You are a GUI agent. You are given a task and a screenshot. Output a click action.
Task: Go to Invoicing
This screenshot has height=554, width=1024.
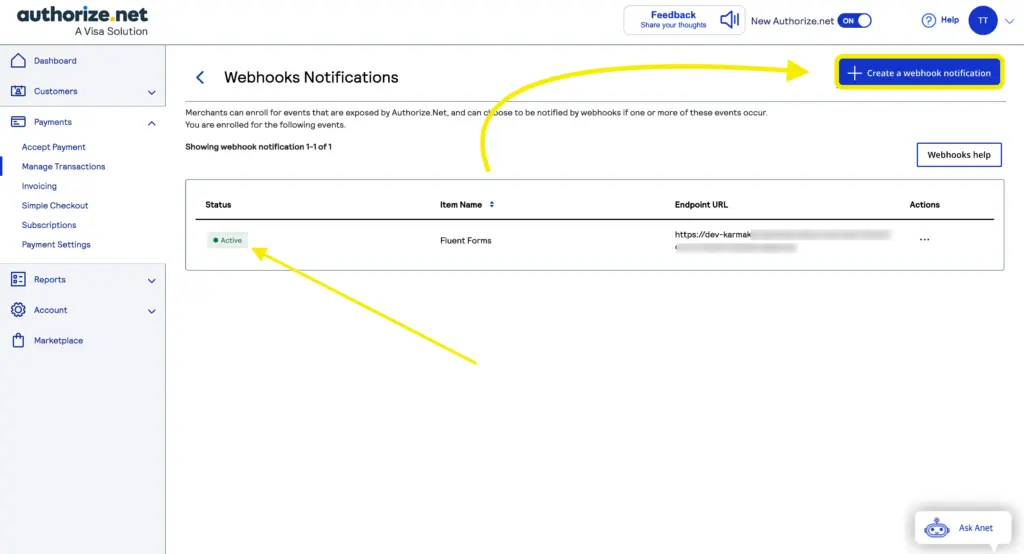point(39,186)
